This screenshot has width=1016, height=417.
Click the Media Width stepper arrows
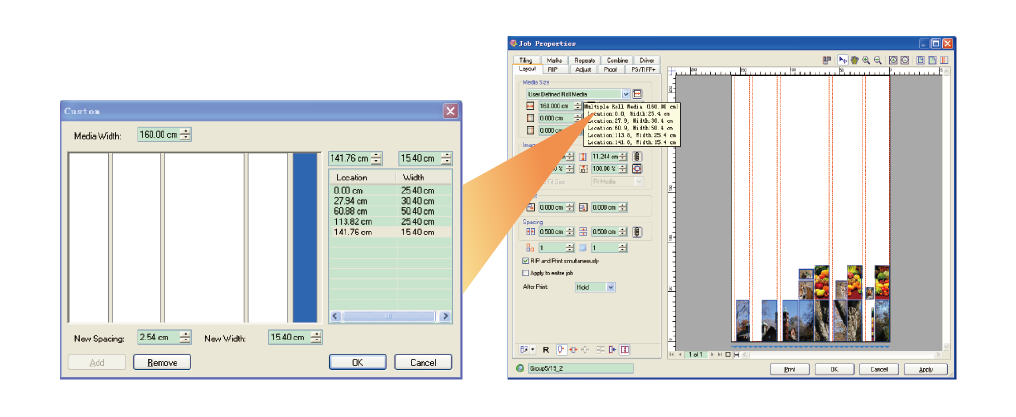click(186, 135)
